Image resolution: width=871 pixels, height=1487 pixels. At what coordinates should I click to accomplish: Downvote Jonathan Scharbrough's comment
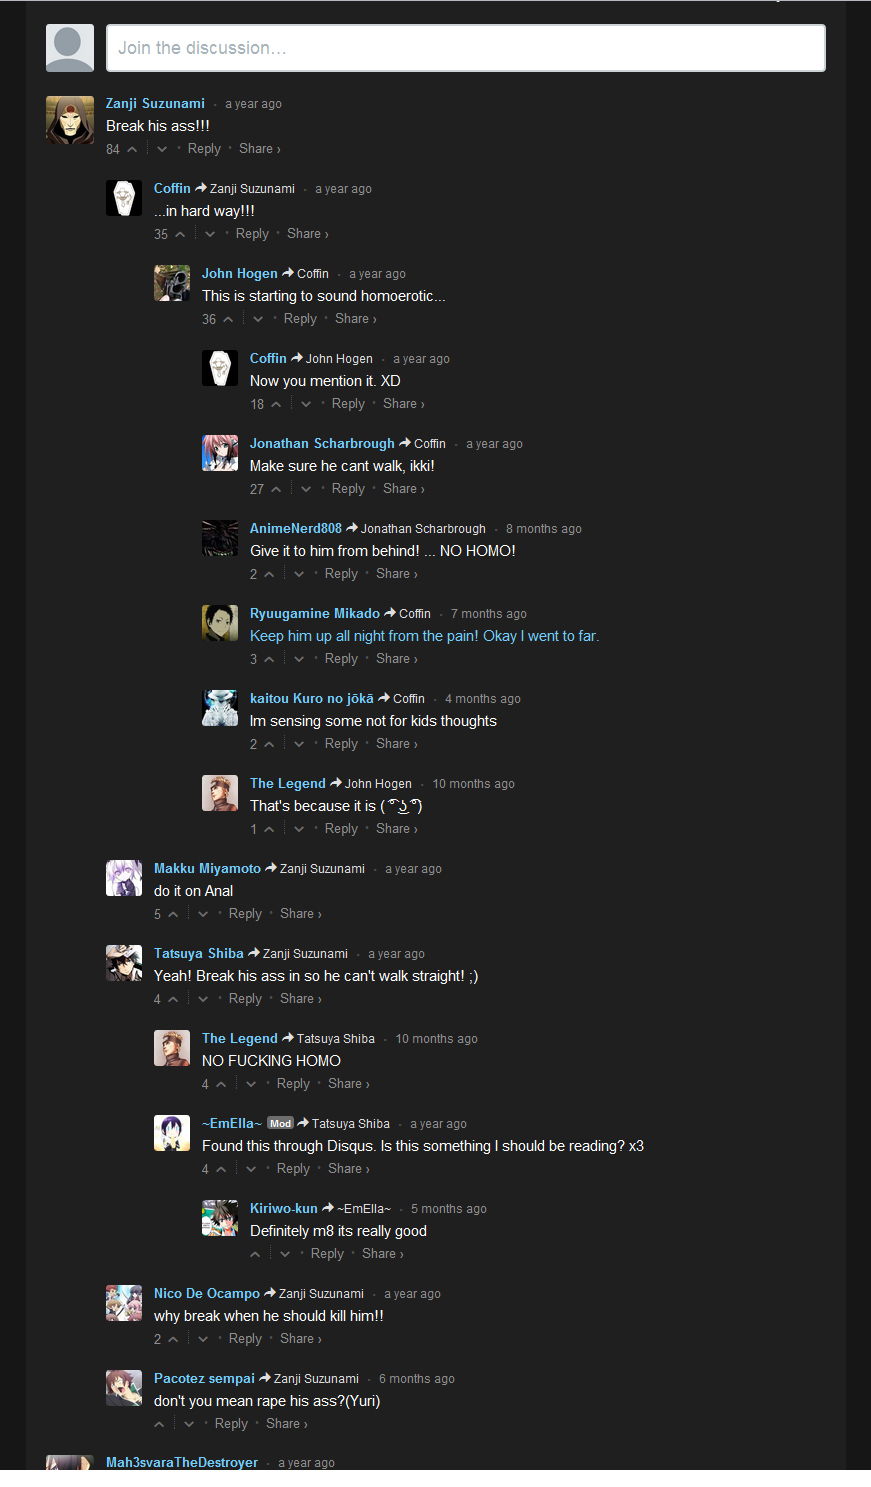click(306, 489)
